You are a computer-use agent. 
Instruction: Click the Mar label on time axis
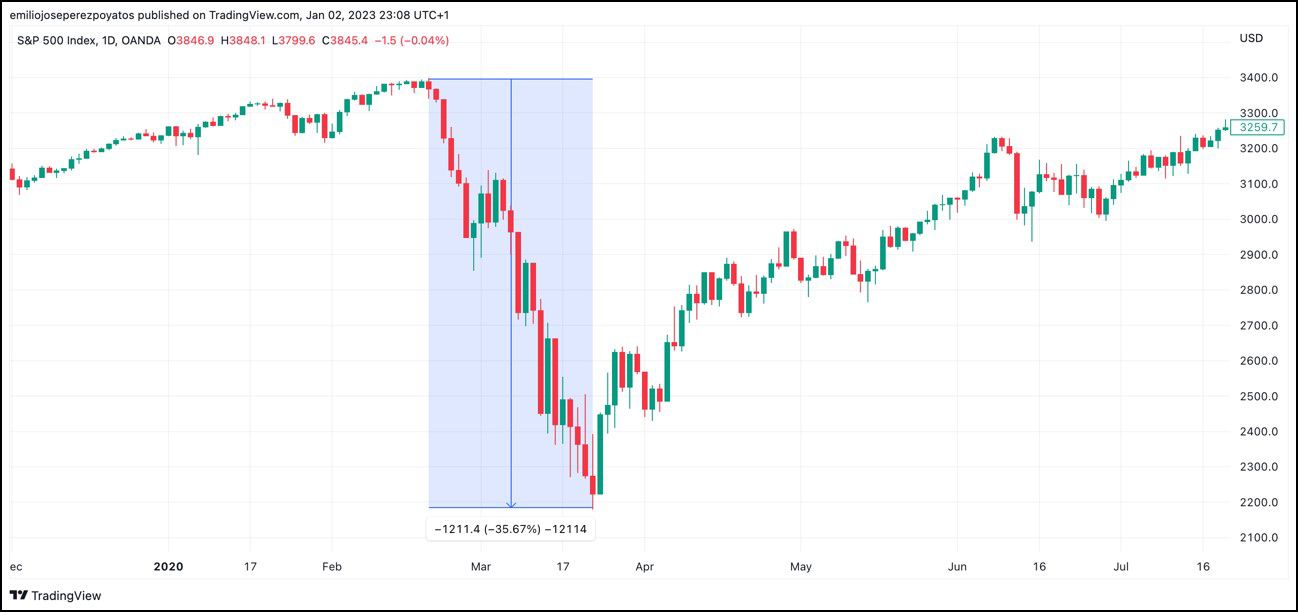pyautogui.click(x=481, y=567)
